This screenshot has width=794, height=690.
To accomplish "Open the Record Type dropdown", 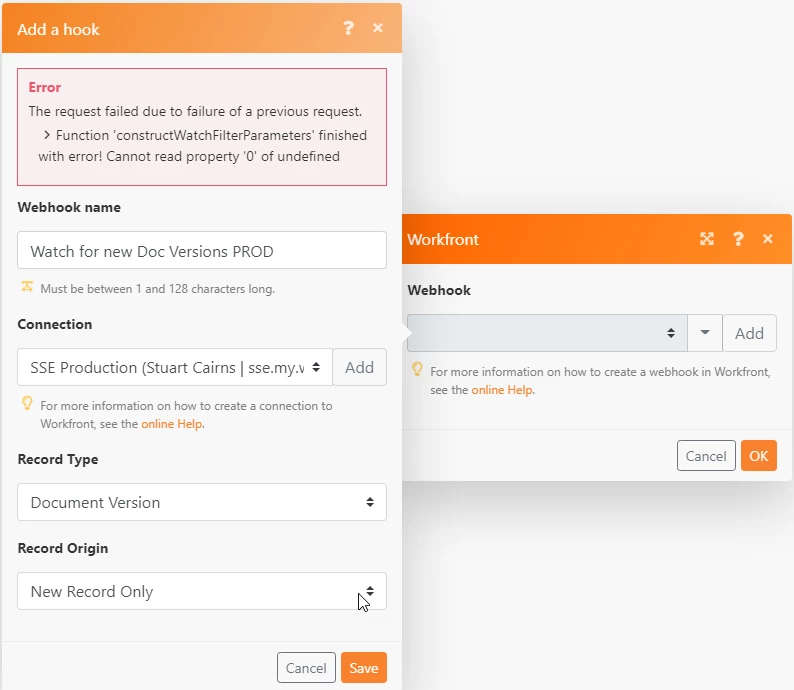I will click(x=202, y=502).
